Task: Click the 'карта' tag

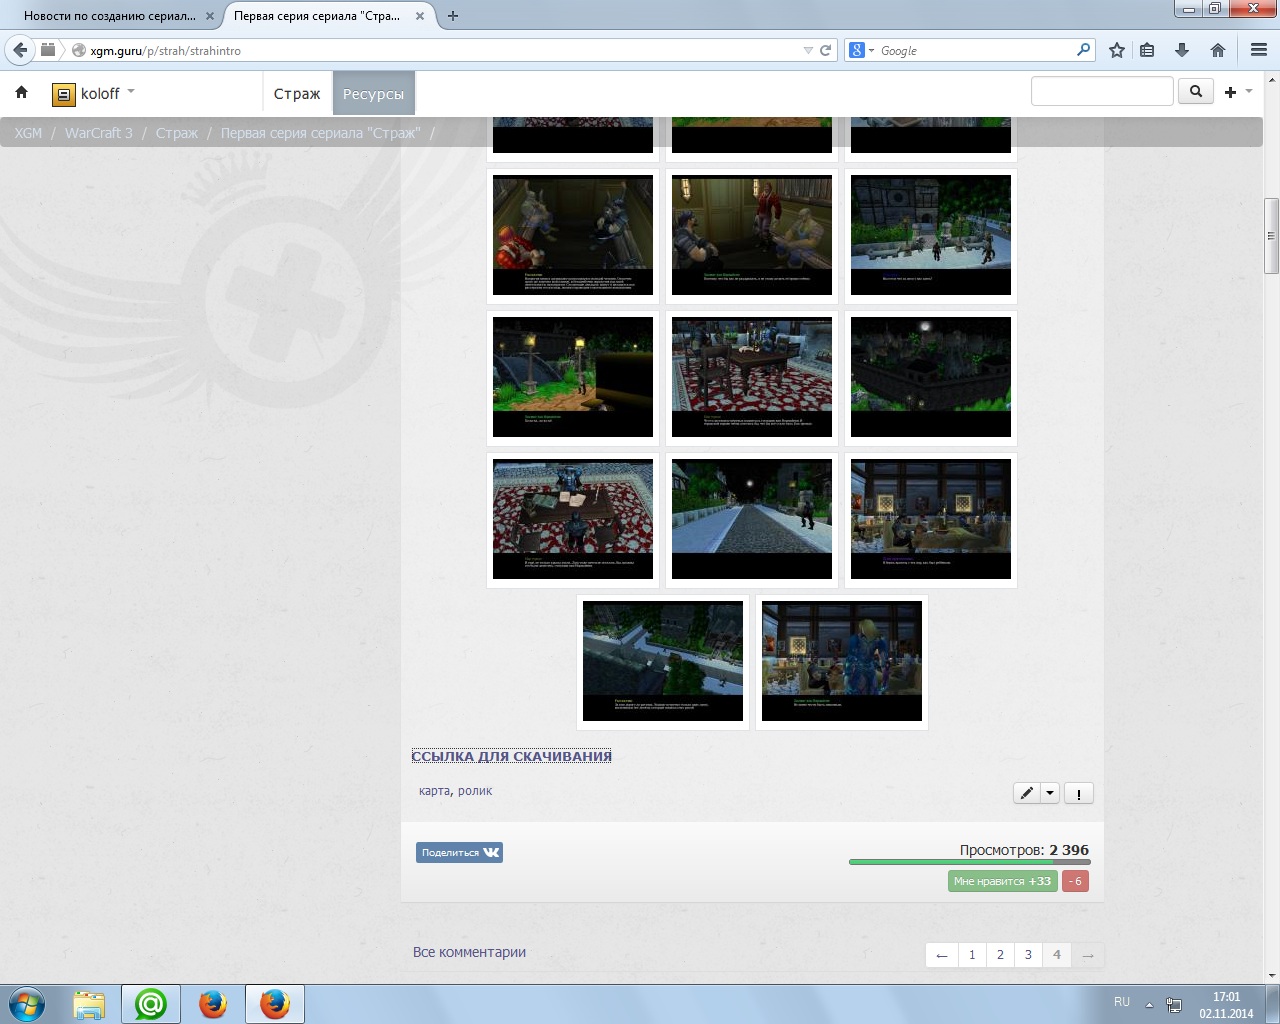Action: coord(435,791)
